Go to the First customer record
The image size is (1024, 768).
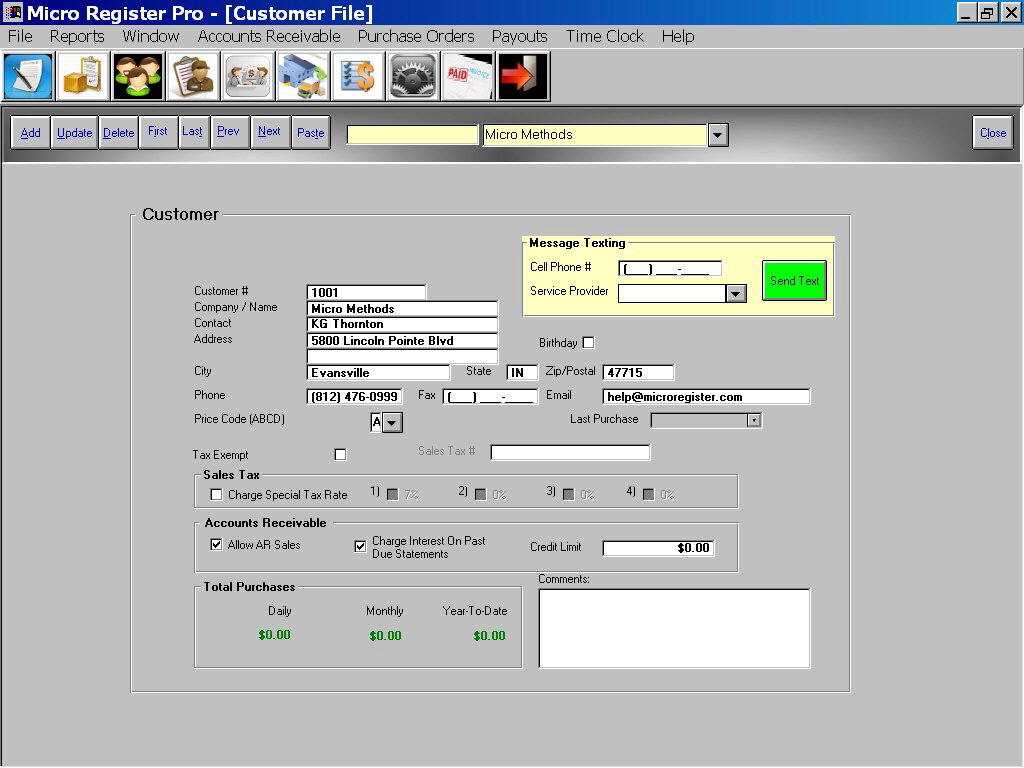coord(158,133)
